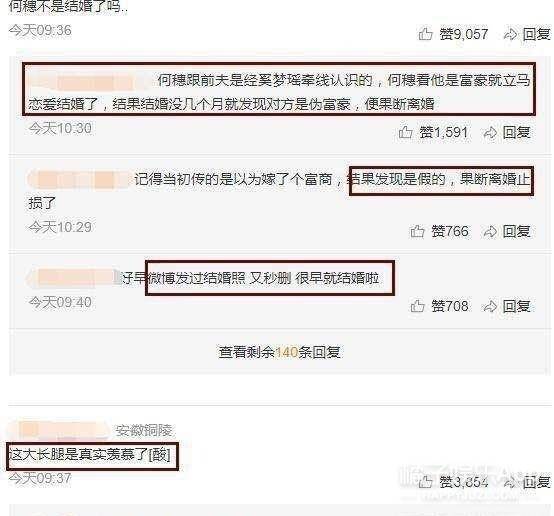
Task: Click reply arrow on the 10:30 comment
Action: click(490, 133)
